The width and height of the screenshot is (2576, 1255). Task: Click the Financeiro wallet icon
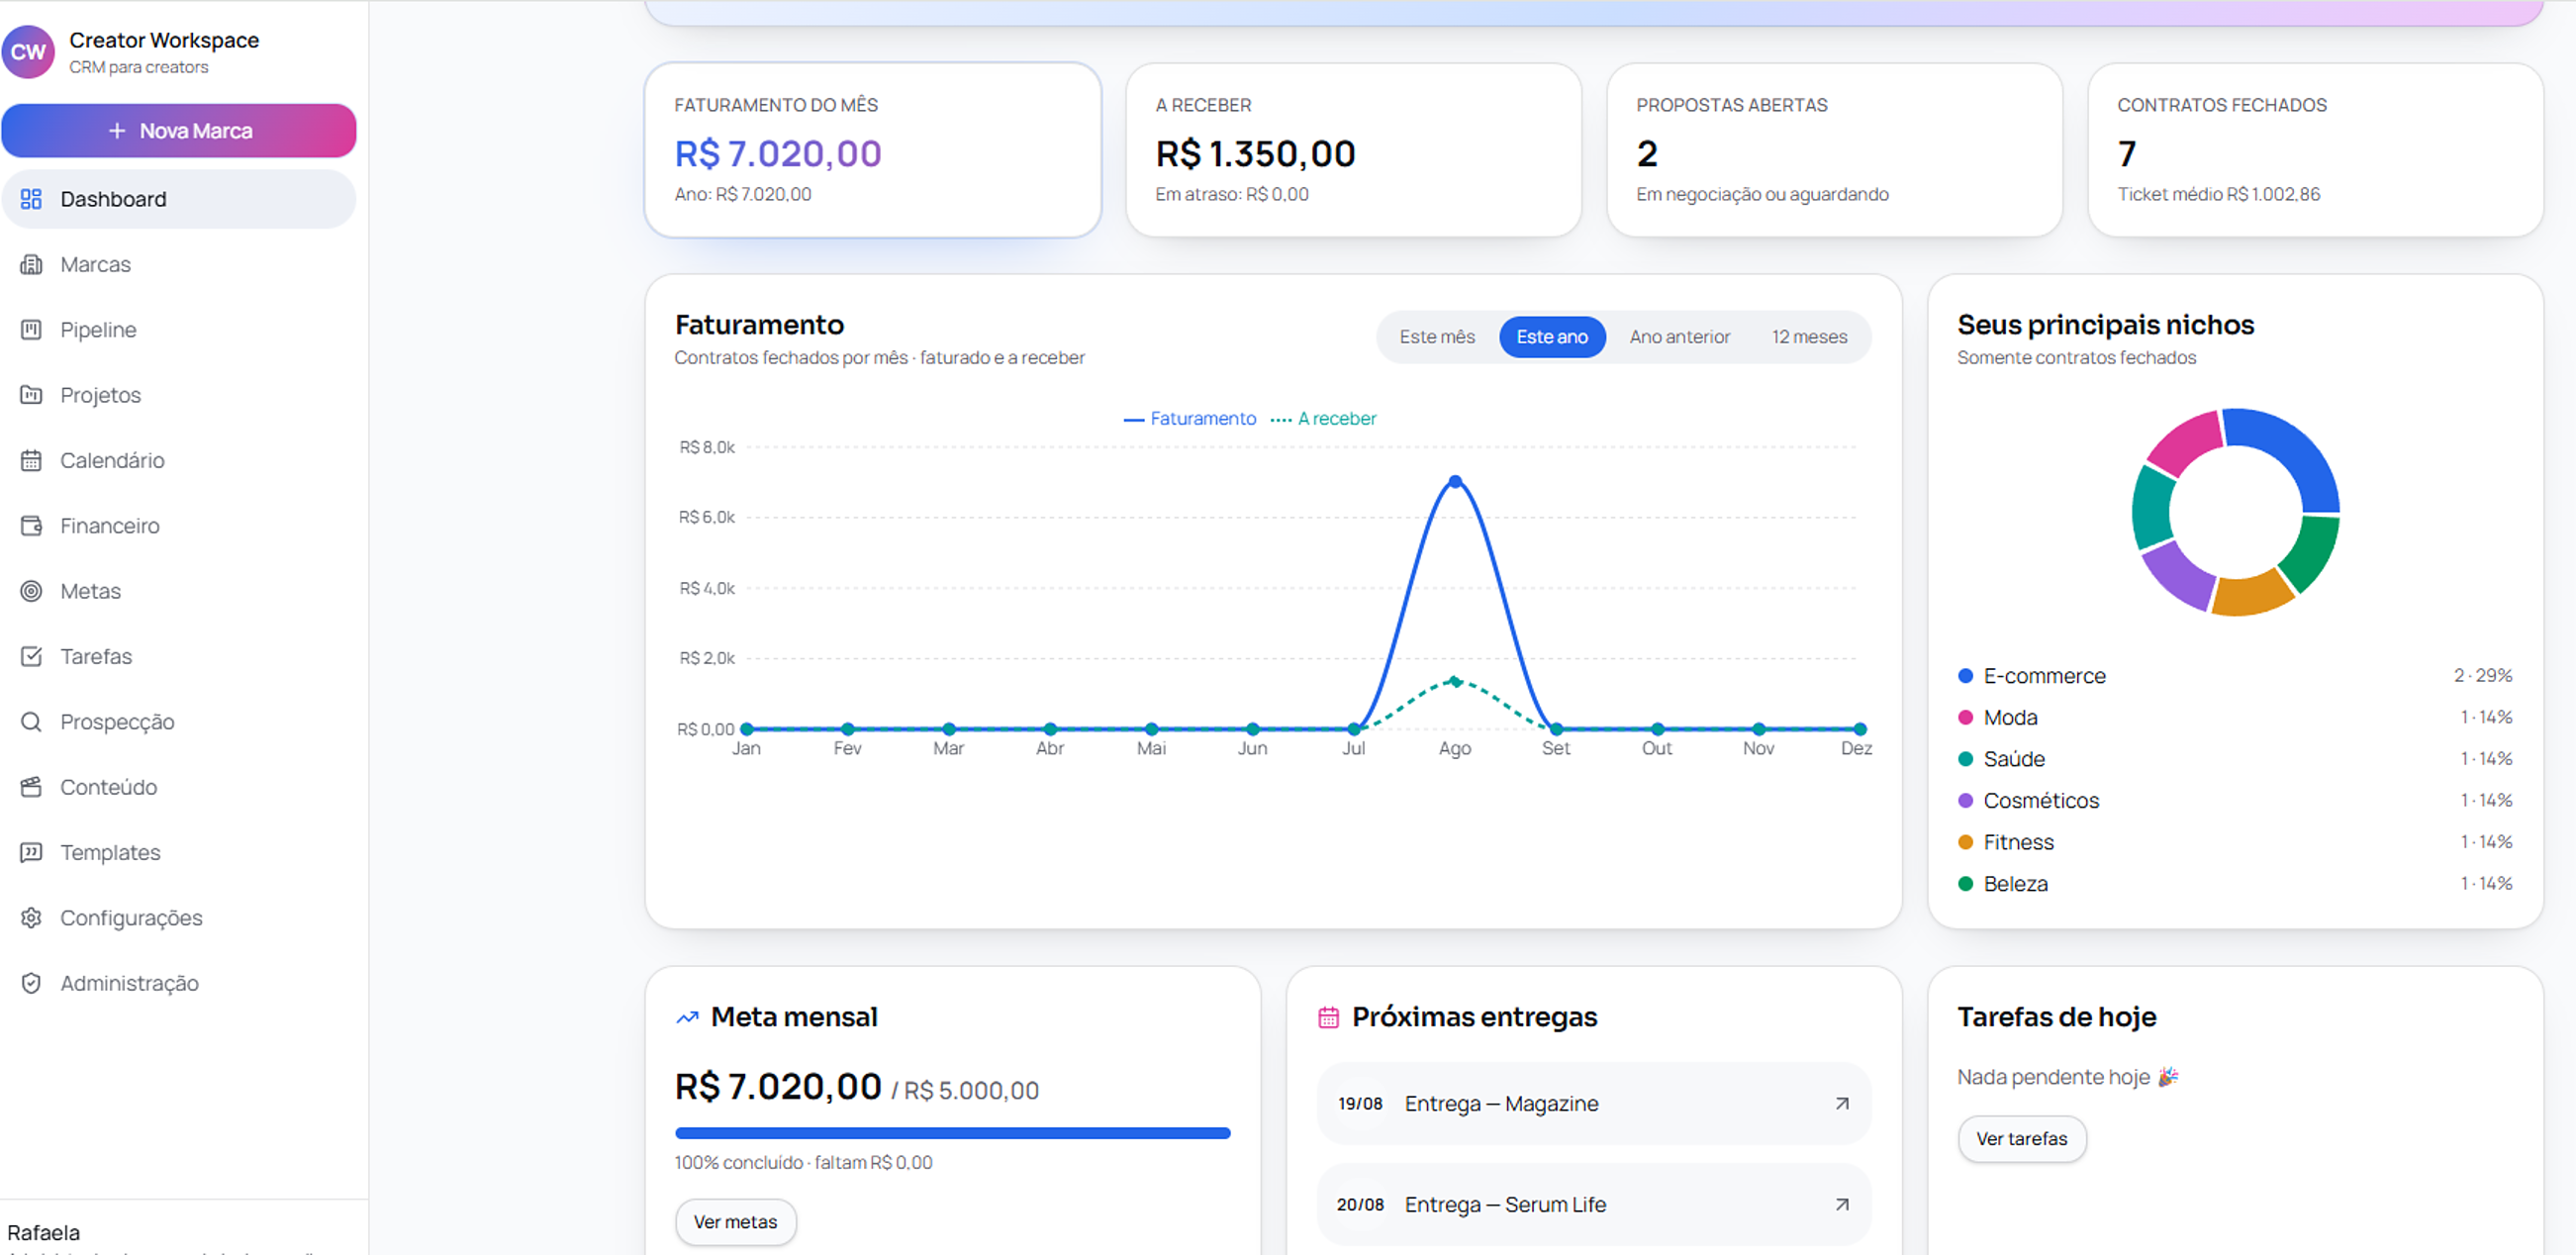[31, 525]
